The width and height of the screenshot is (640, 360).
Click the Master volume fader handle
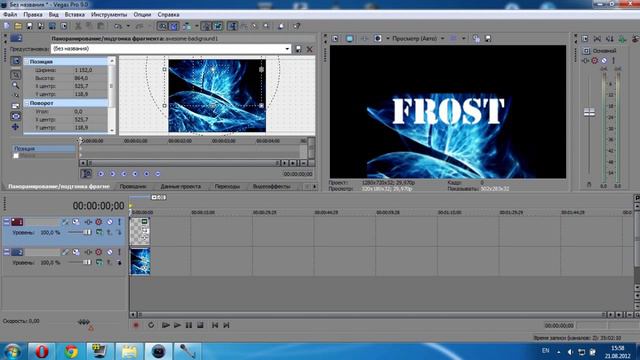tap(589, 113)
